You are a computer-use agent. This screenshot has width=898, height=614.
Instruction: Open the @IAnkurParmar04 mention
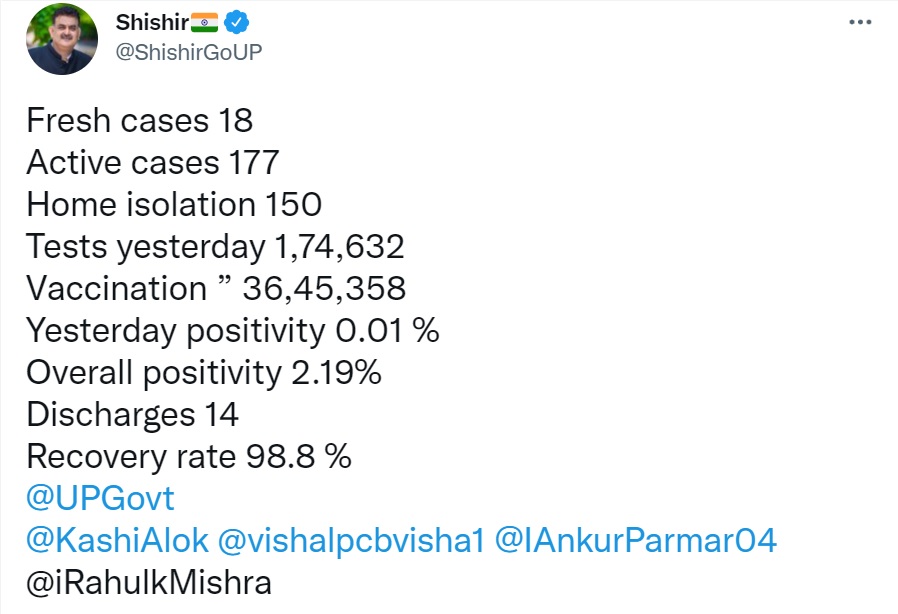636,540
